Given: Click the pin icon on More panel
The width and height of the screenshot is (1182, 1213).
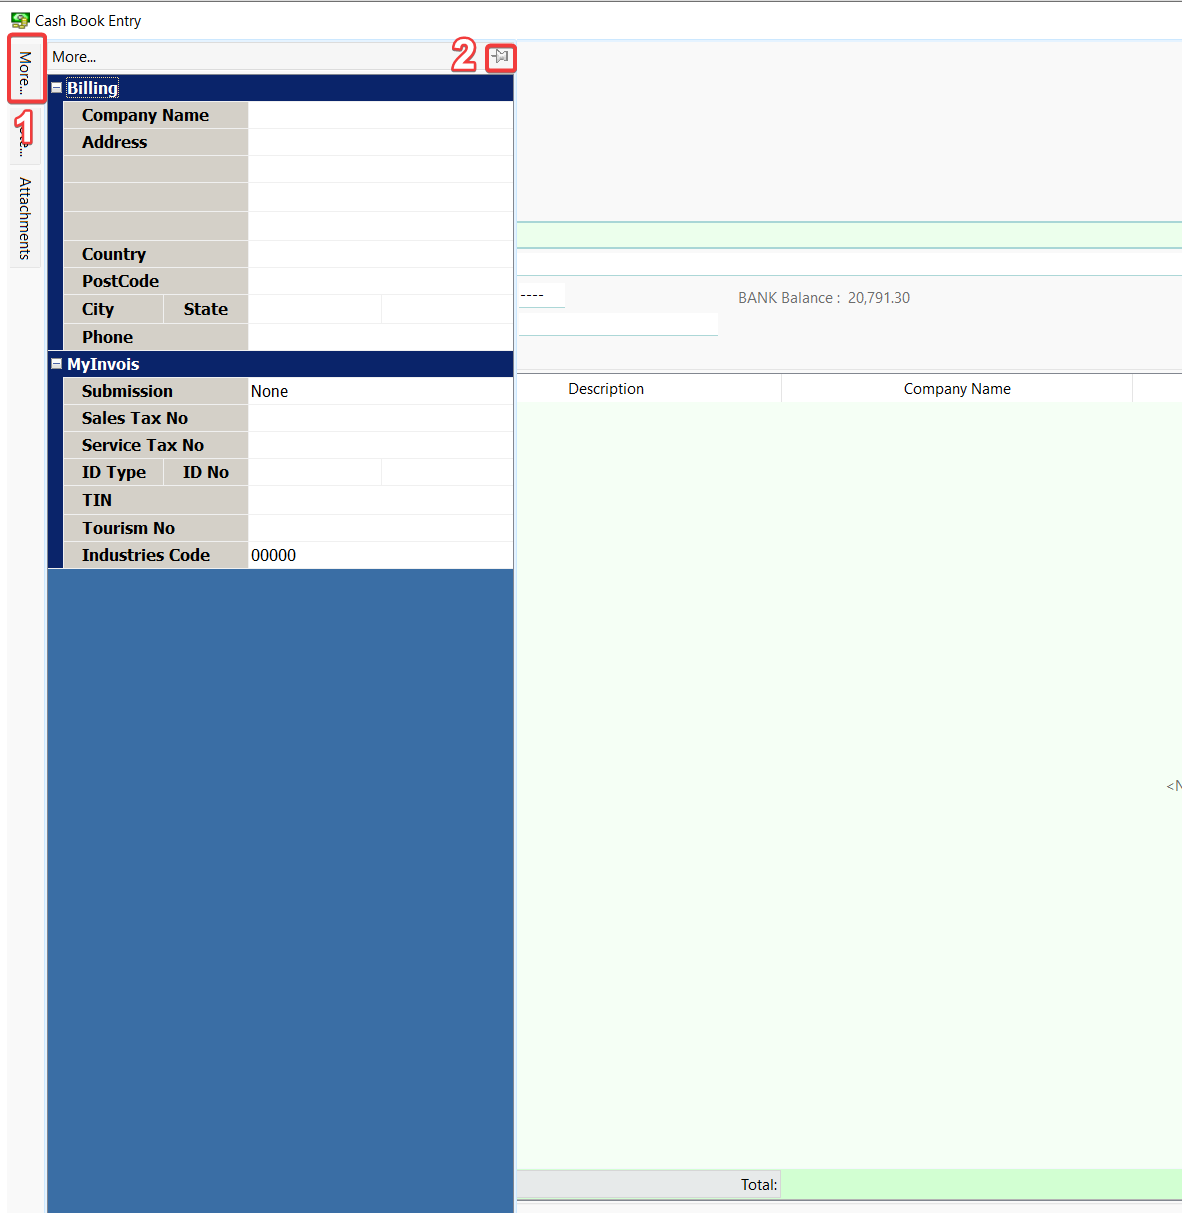Looking at the screenshot, I should (x=500, y=57).
